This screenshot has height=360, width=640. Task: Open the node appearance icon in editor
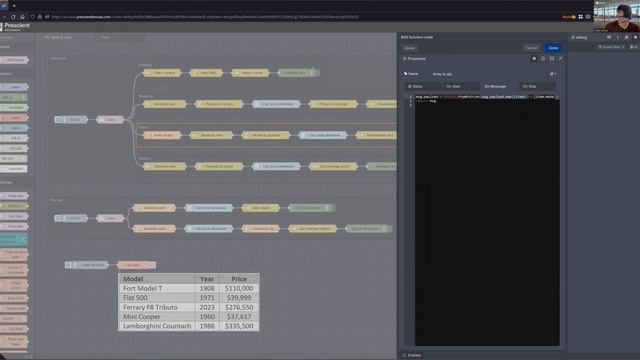click(x=552, y=59)
